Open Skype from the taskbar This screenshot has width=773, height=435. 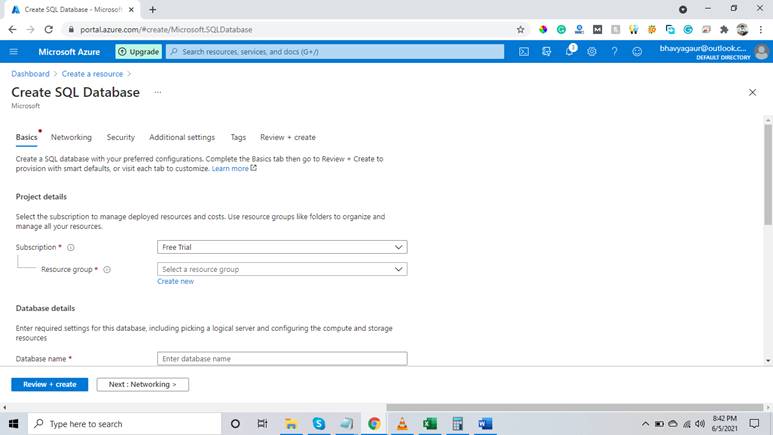(x=318, y=424)
